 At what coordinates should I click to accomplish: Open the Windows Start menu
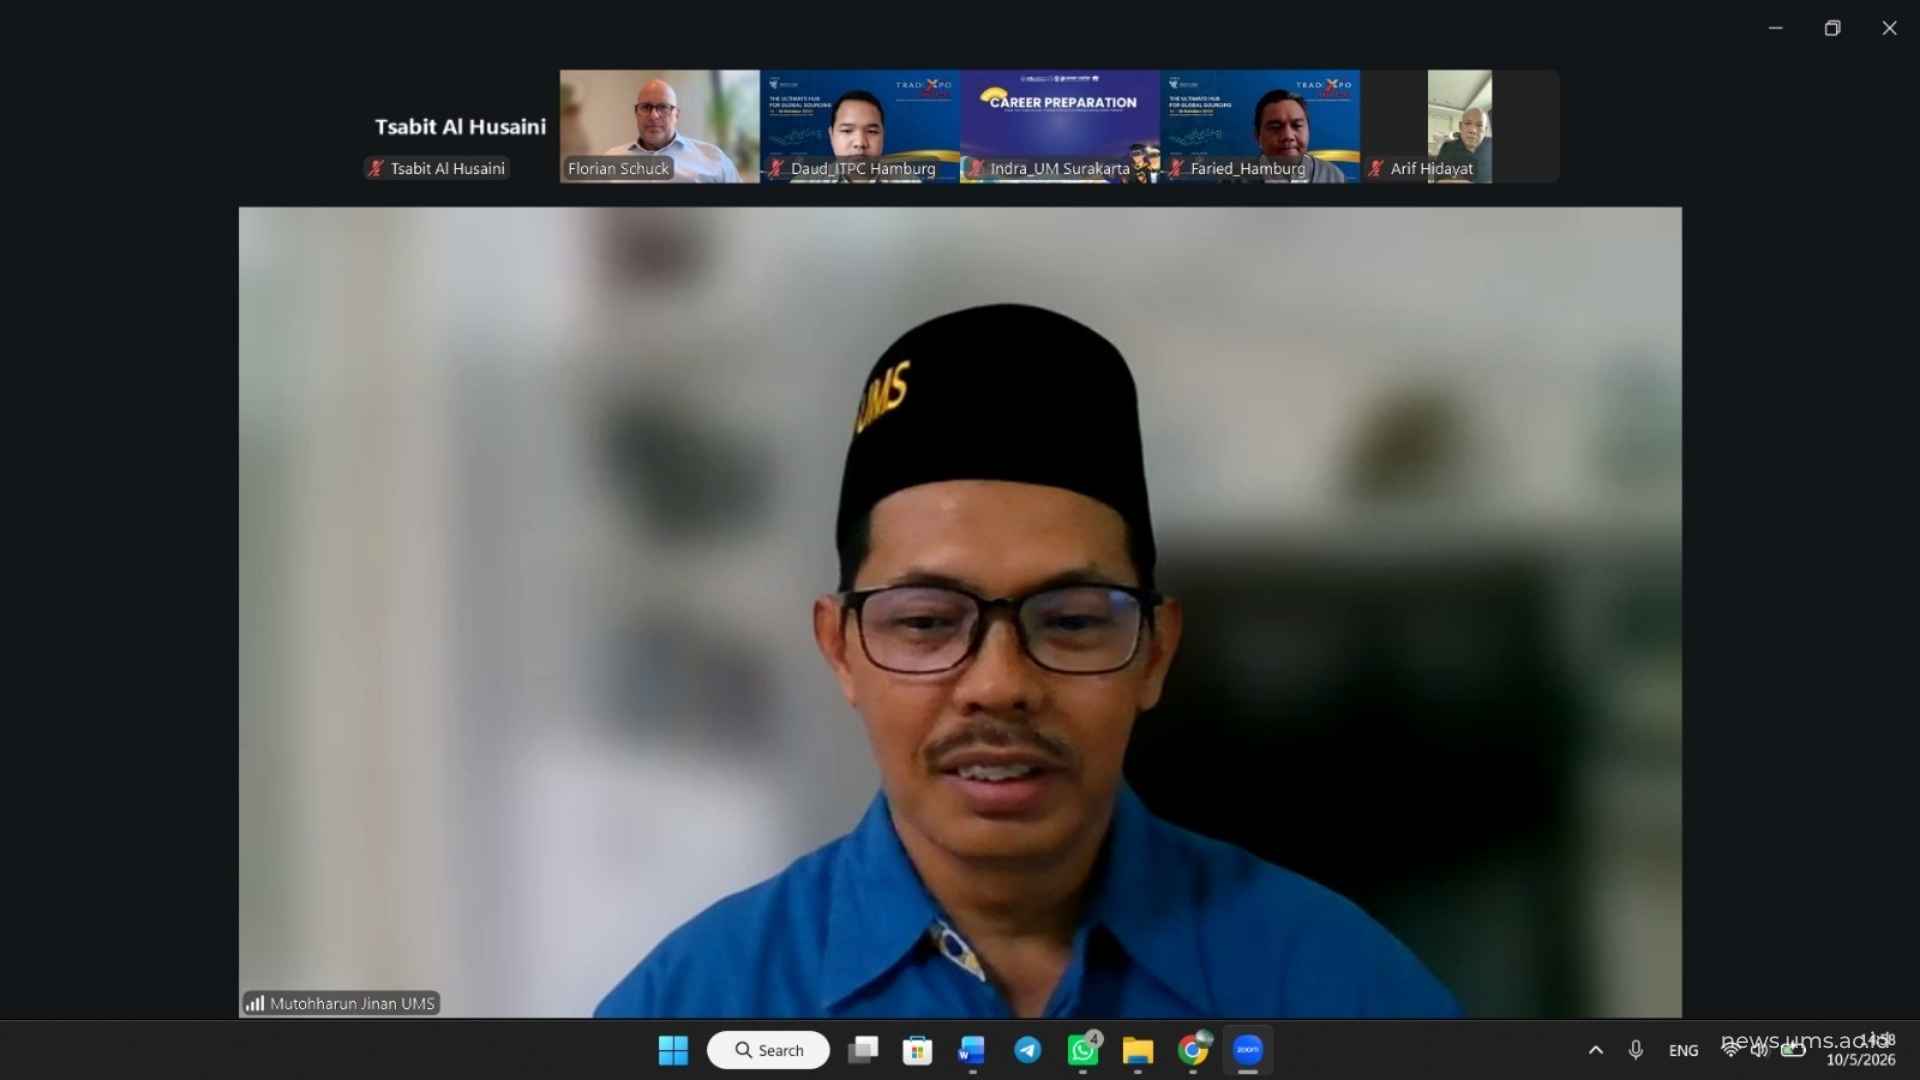coord(673,1050)
